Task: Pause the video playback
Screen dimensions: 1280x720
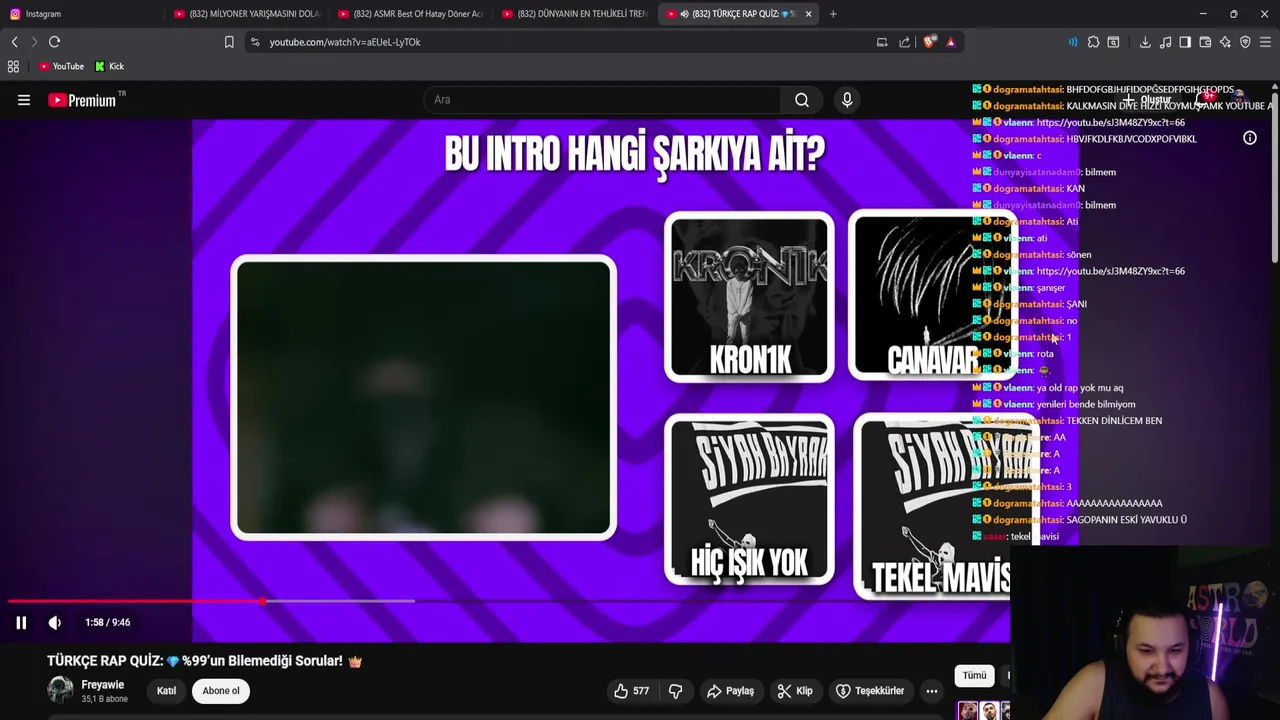Action: (21, 622)
